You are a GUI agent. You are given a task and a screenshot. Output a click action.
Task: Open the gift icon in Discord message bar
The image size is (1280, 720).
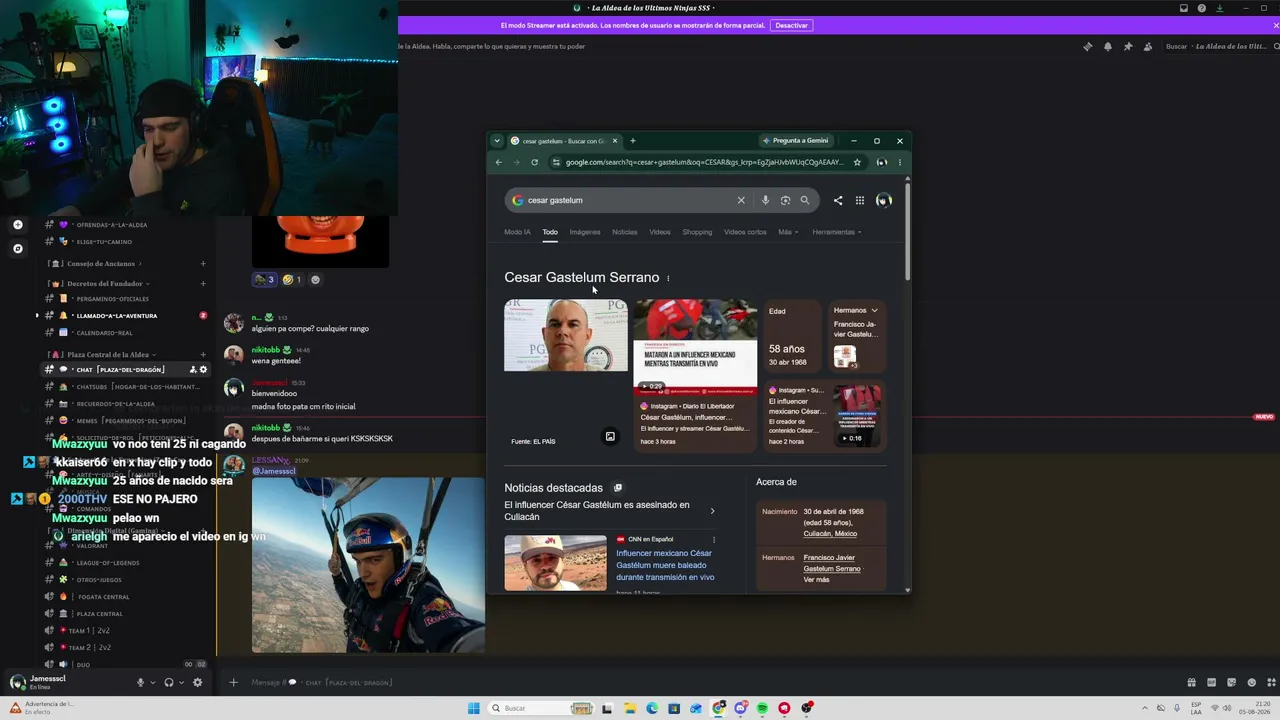pos(1191,683)
